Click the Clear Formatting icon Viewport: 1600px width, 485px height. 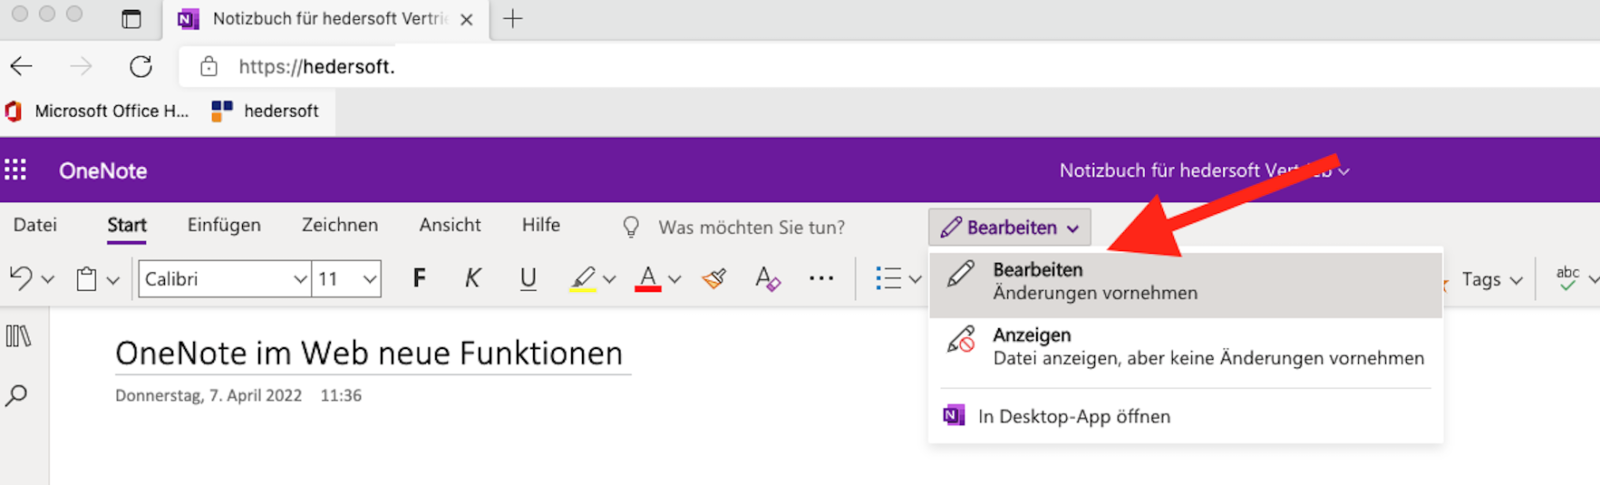767,278
